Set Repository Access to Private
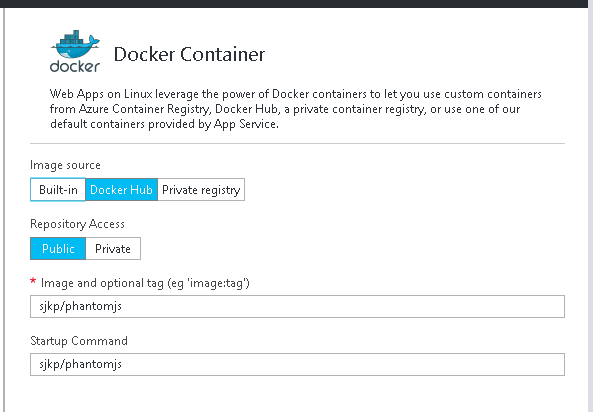Viewport: 593px width, 412px height. coord(113,249)
